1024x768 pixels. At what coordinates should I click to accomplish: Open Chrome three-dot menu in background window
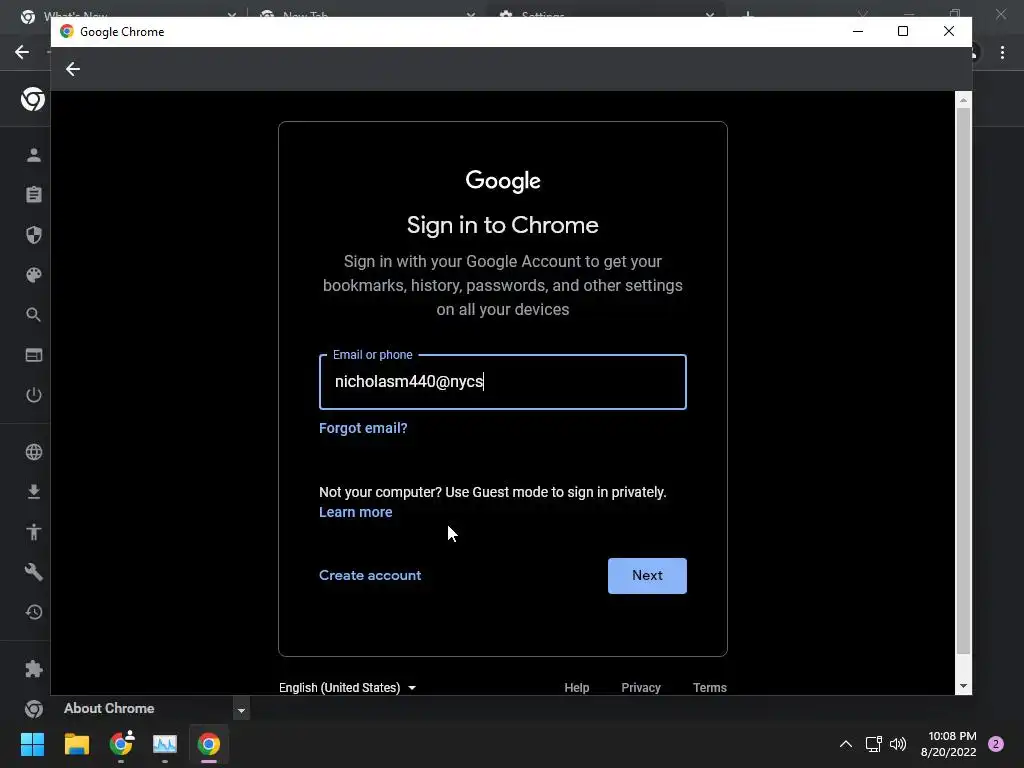click(1002, 52)
